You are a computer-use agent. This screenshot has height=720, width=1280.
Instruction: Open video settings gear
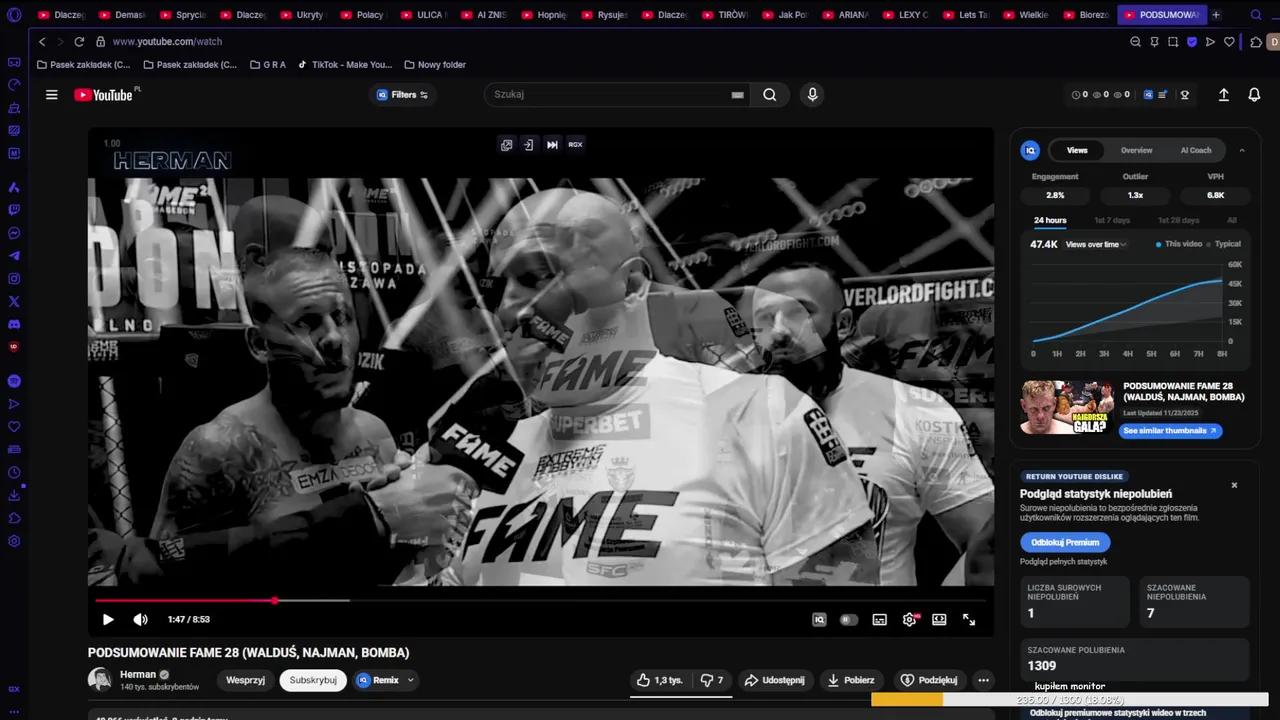pyautogui.click(x=909, y=620)
